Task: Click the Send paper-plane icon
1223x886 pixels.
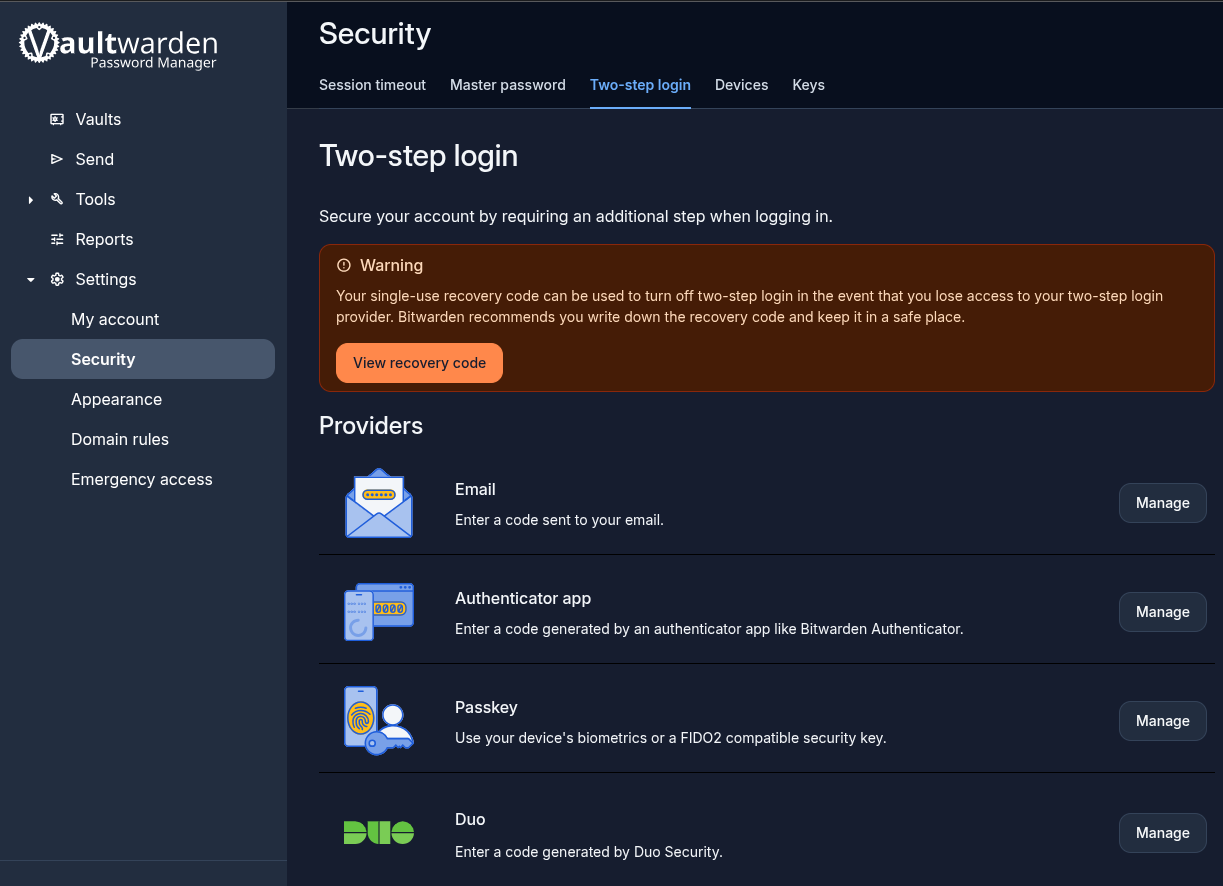Action: coord(57,159)
